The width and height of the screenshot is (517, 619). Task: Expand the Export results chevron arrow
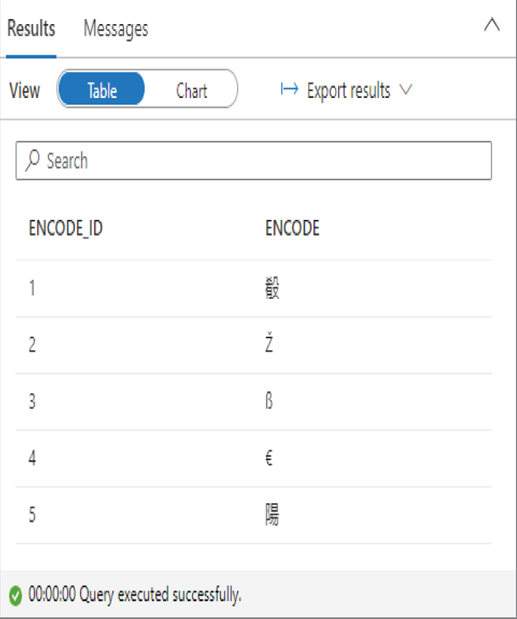(x=406, y=90)
